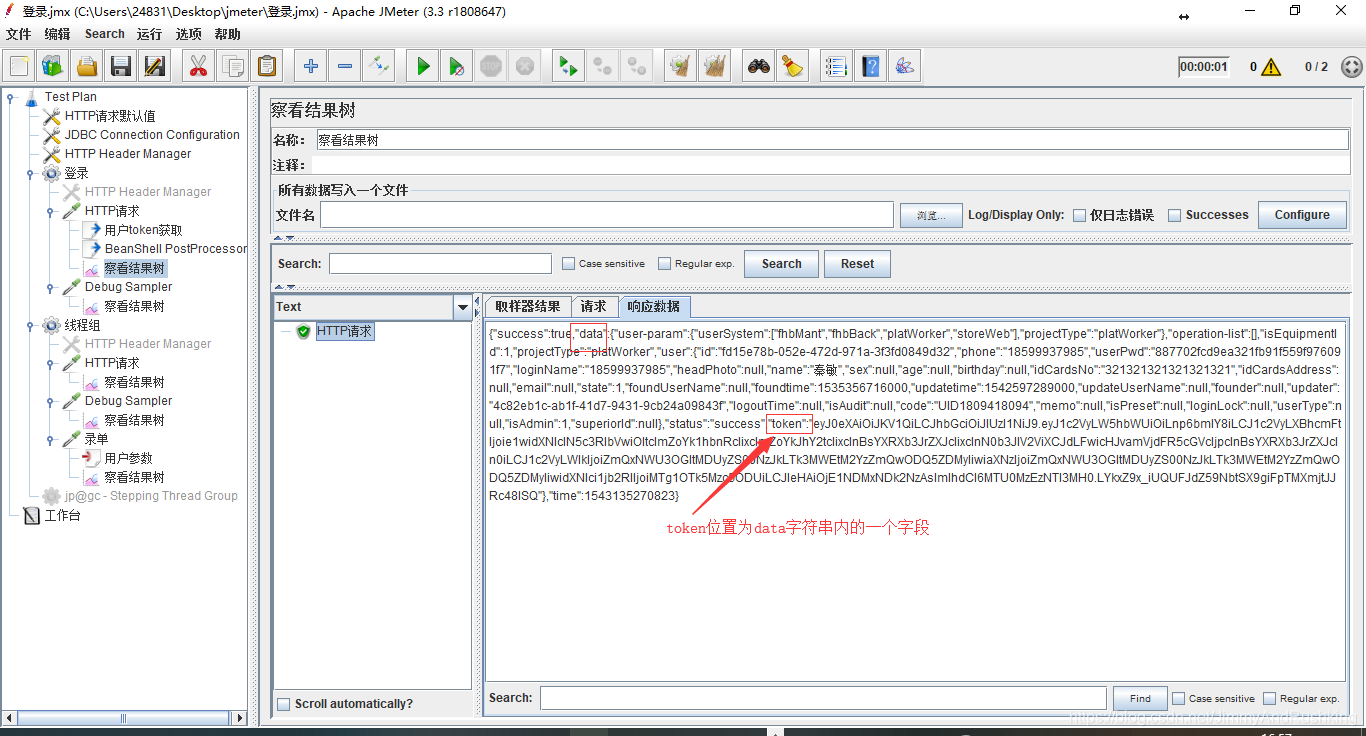1366x736 pixels.
Task: Tick the Successes checkbox
Action: (x=1175, y=215)
